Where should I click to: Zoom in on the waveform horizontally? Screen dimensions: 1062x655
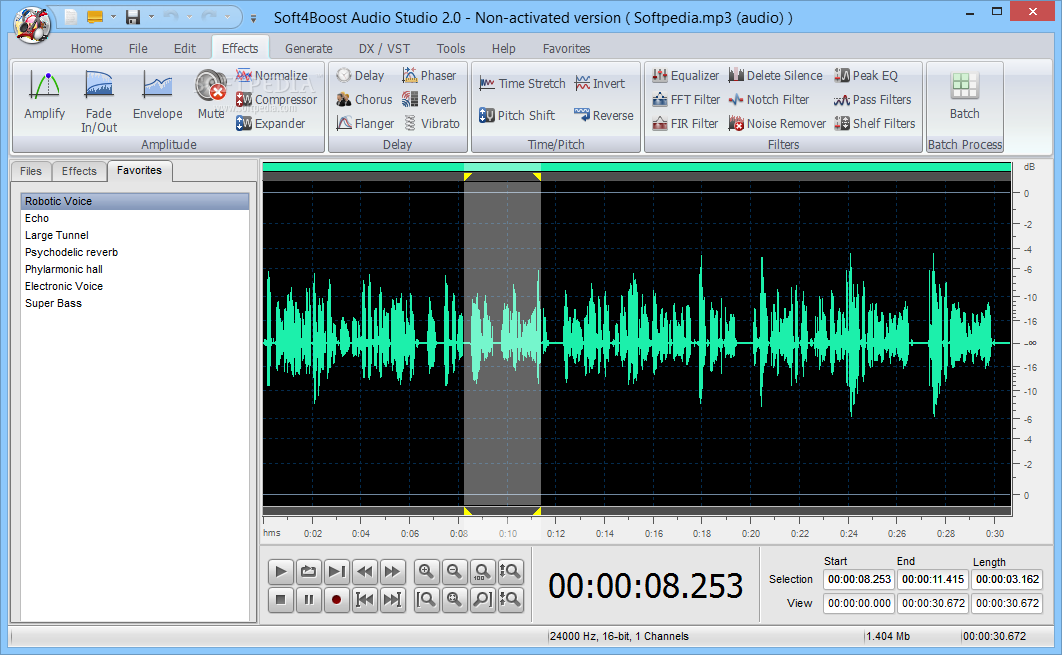[x=426, y=572]
